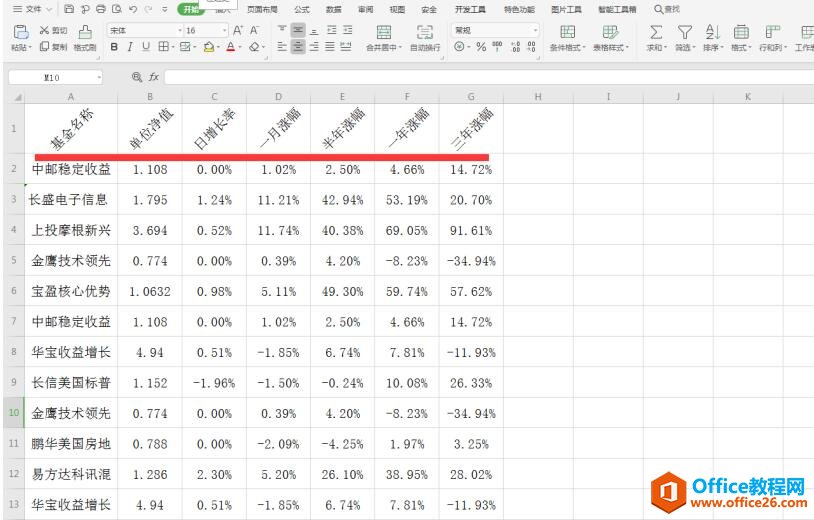Click the AutoSum (求和) sigma icon
The height and width of the screenshot is (520, 814).
point(656,32)
